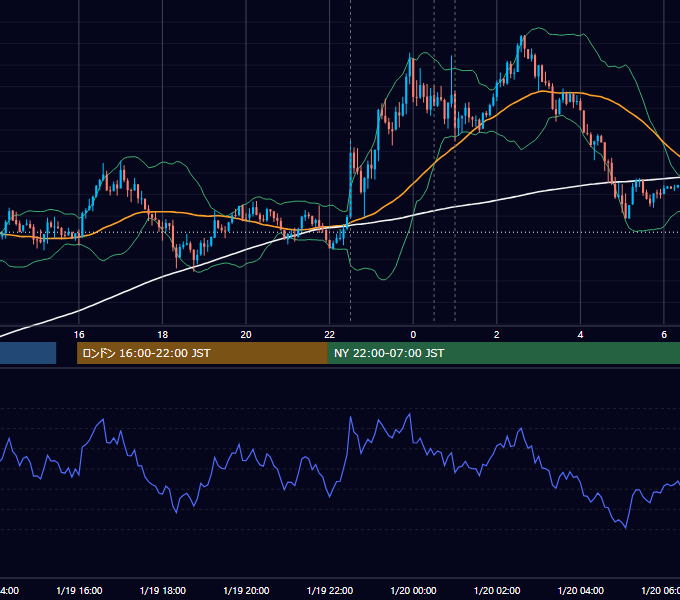
Task: Click the hour 18 axis marker
Action: [163, 335]
